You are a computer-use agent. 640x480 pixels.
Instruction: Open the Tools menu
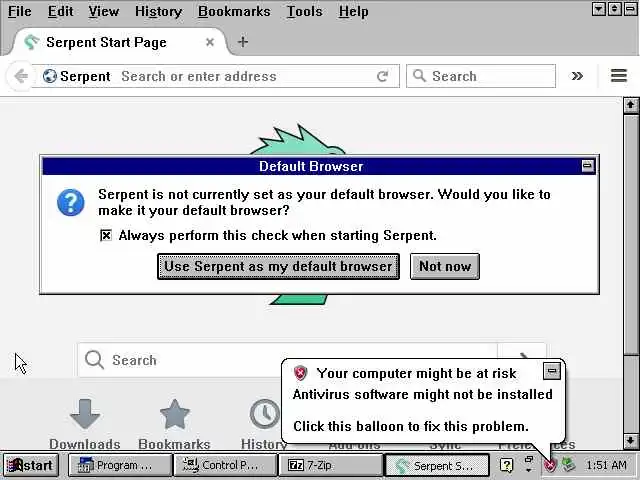tap(304, 11)
